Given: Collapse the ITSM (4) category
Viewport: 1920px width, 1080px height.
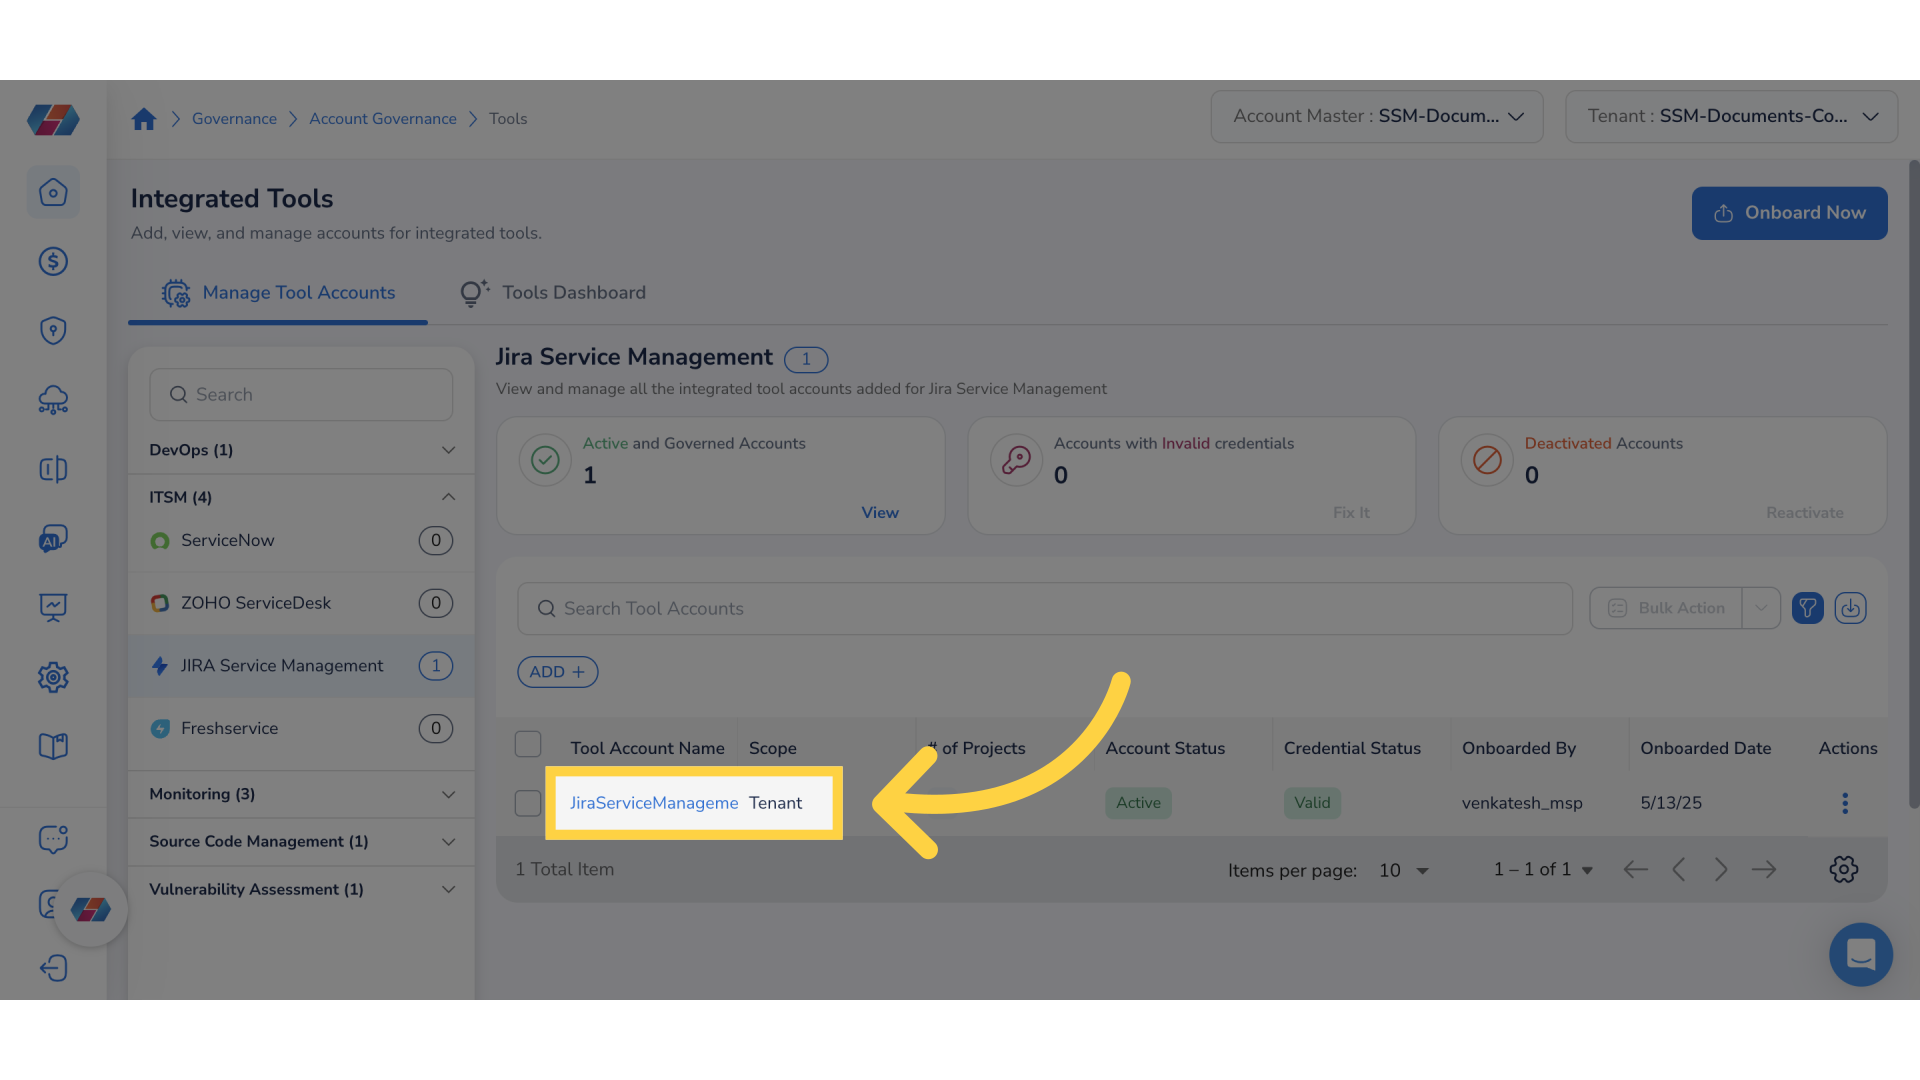Looking at the screenshot, I should [301, 497].
